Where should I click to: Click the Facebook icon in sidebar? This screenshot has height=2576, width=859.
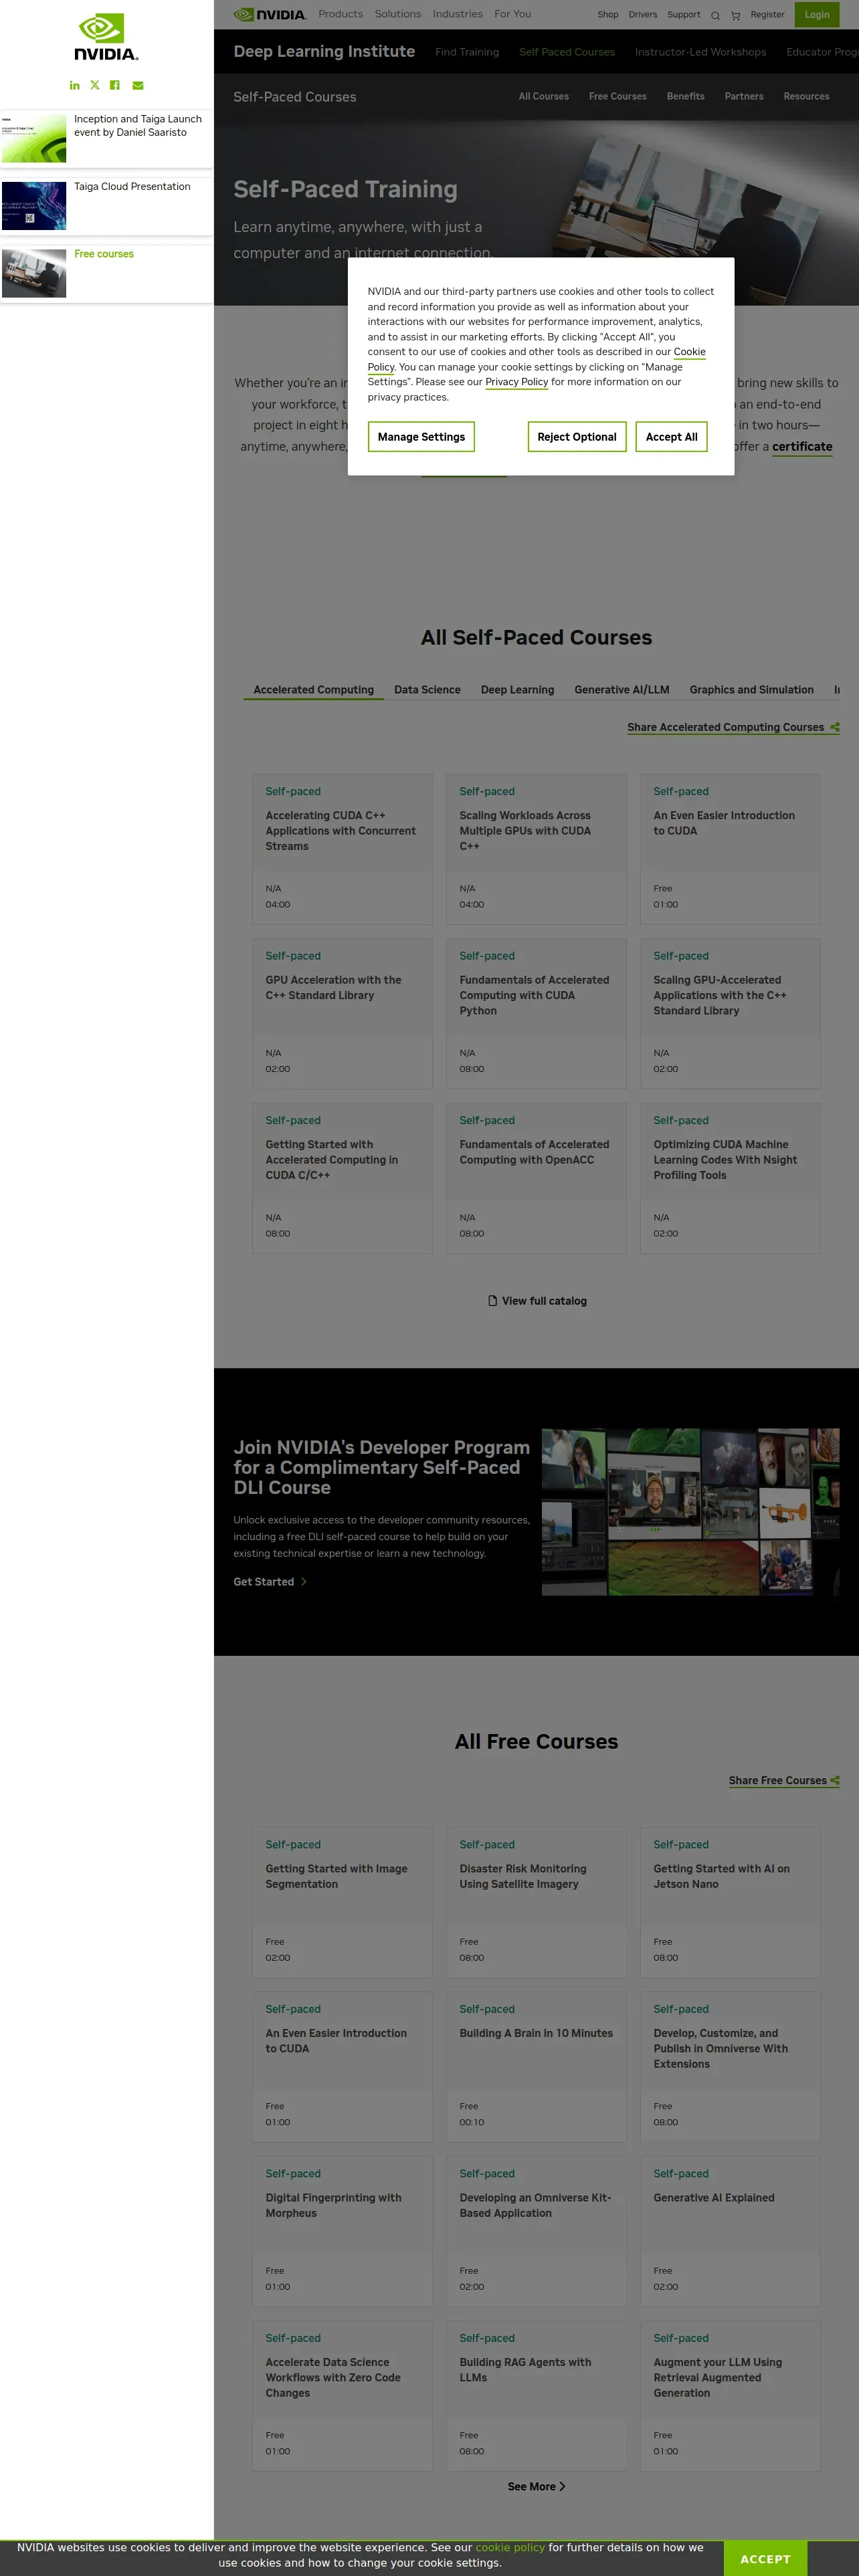(115, 85)
